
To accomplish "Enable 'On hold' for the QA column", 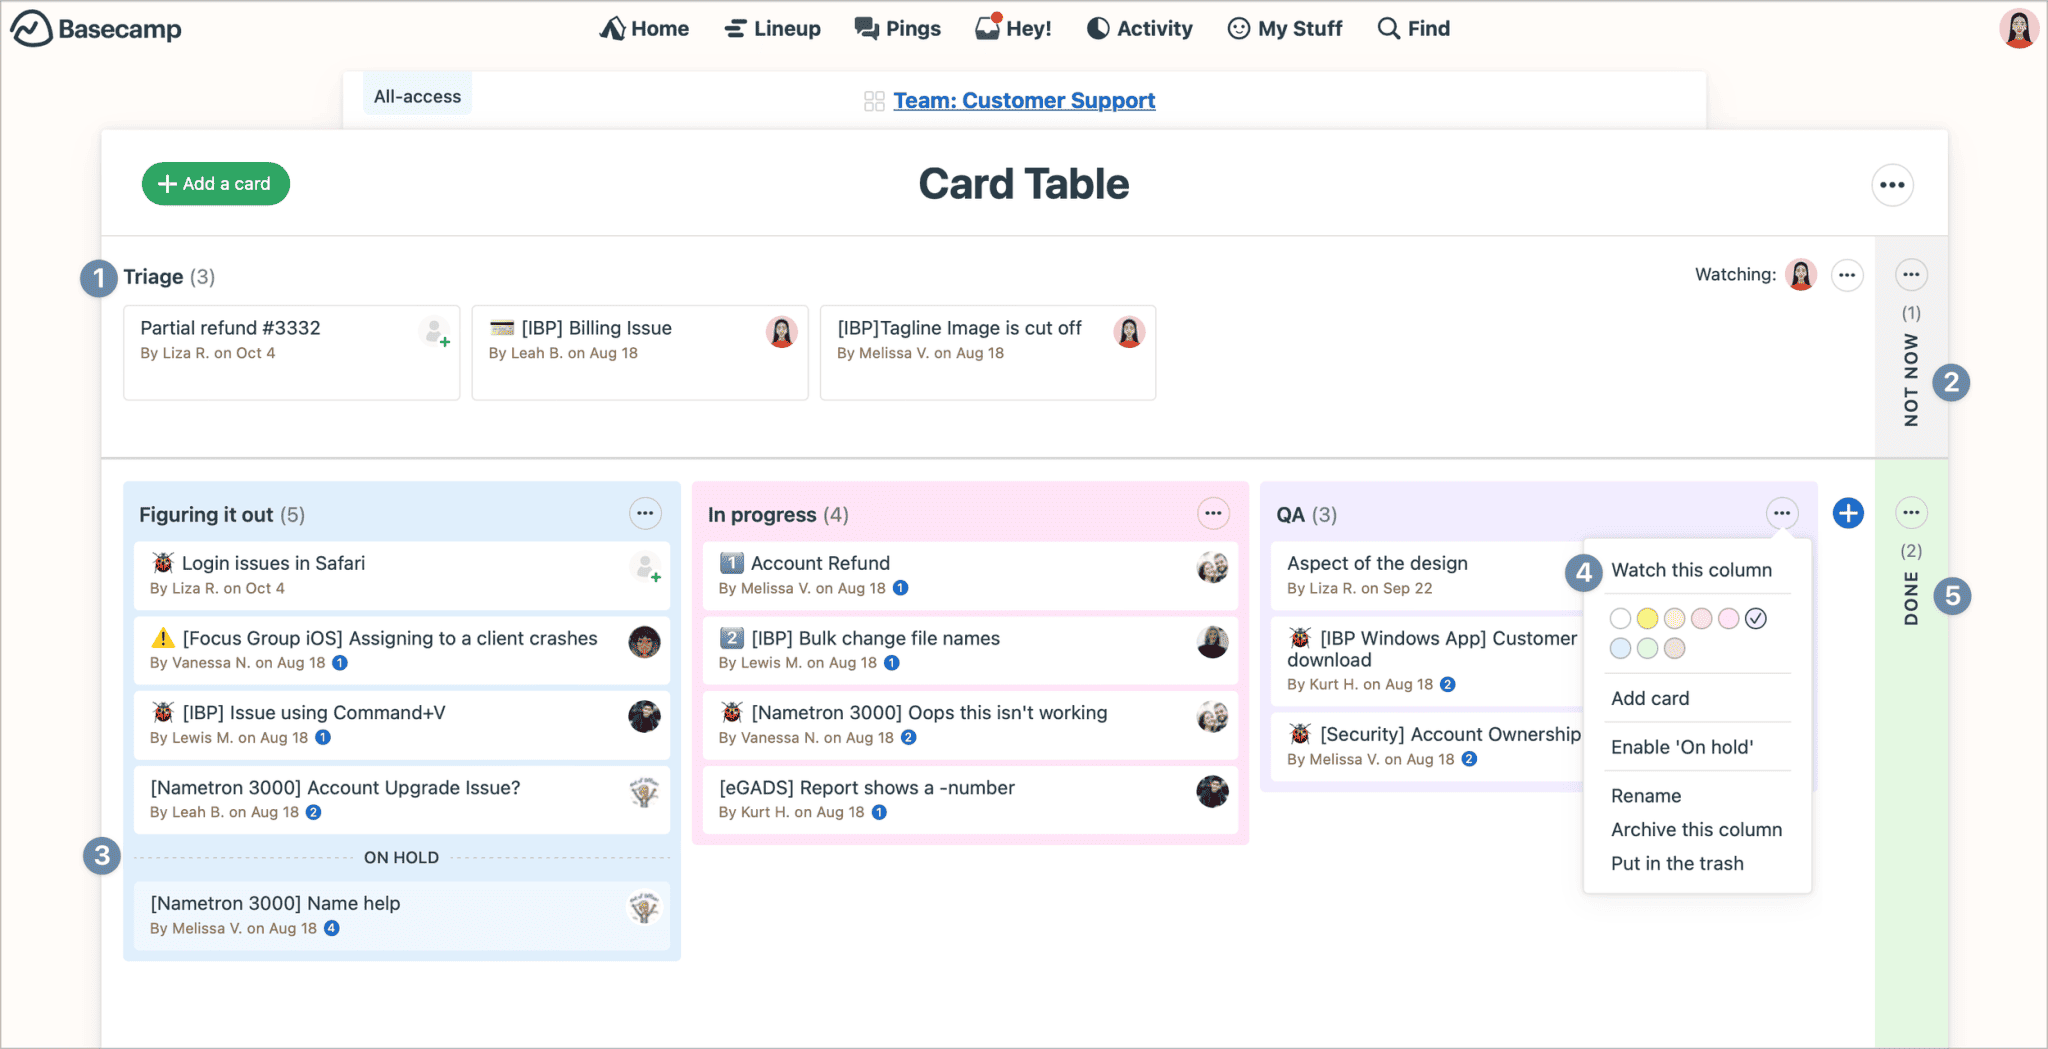I will pyautogui.click(x=1681, y=747).
